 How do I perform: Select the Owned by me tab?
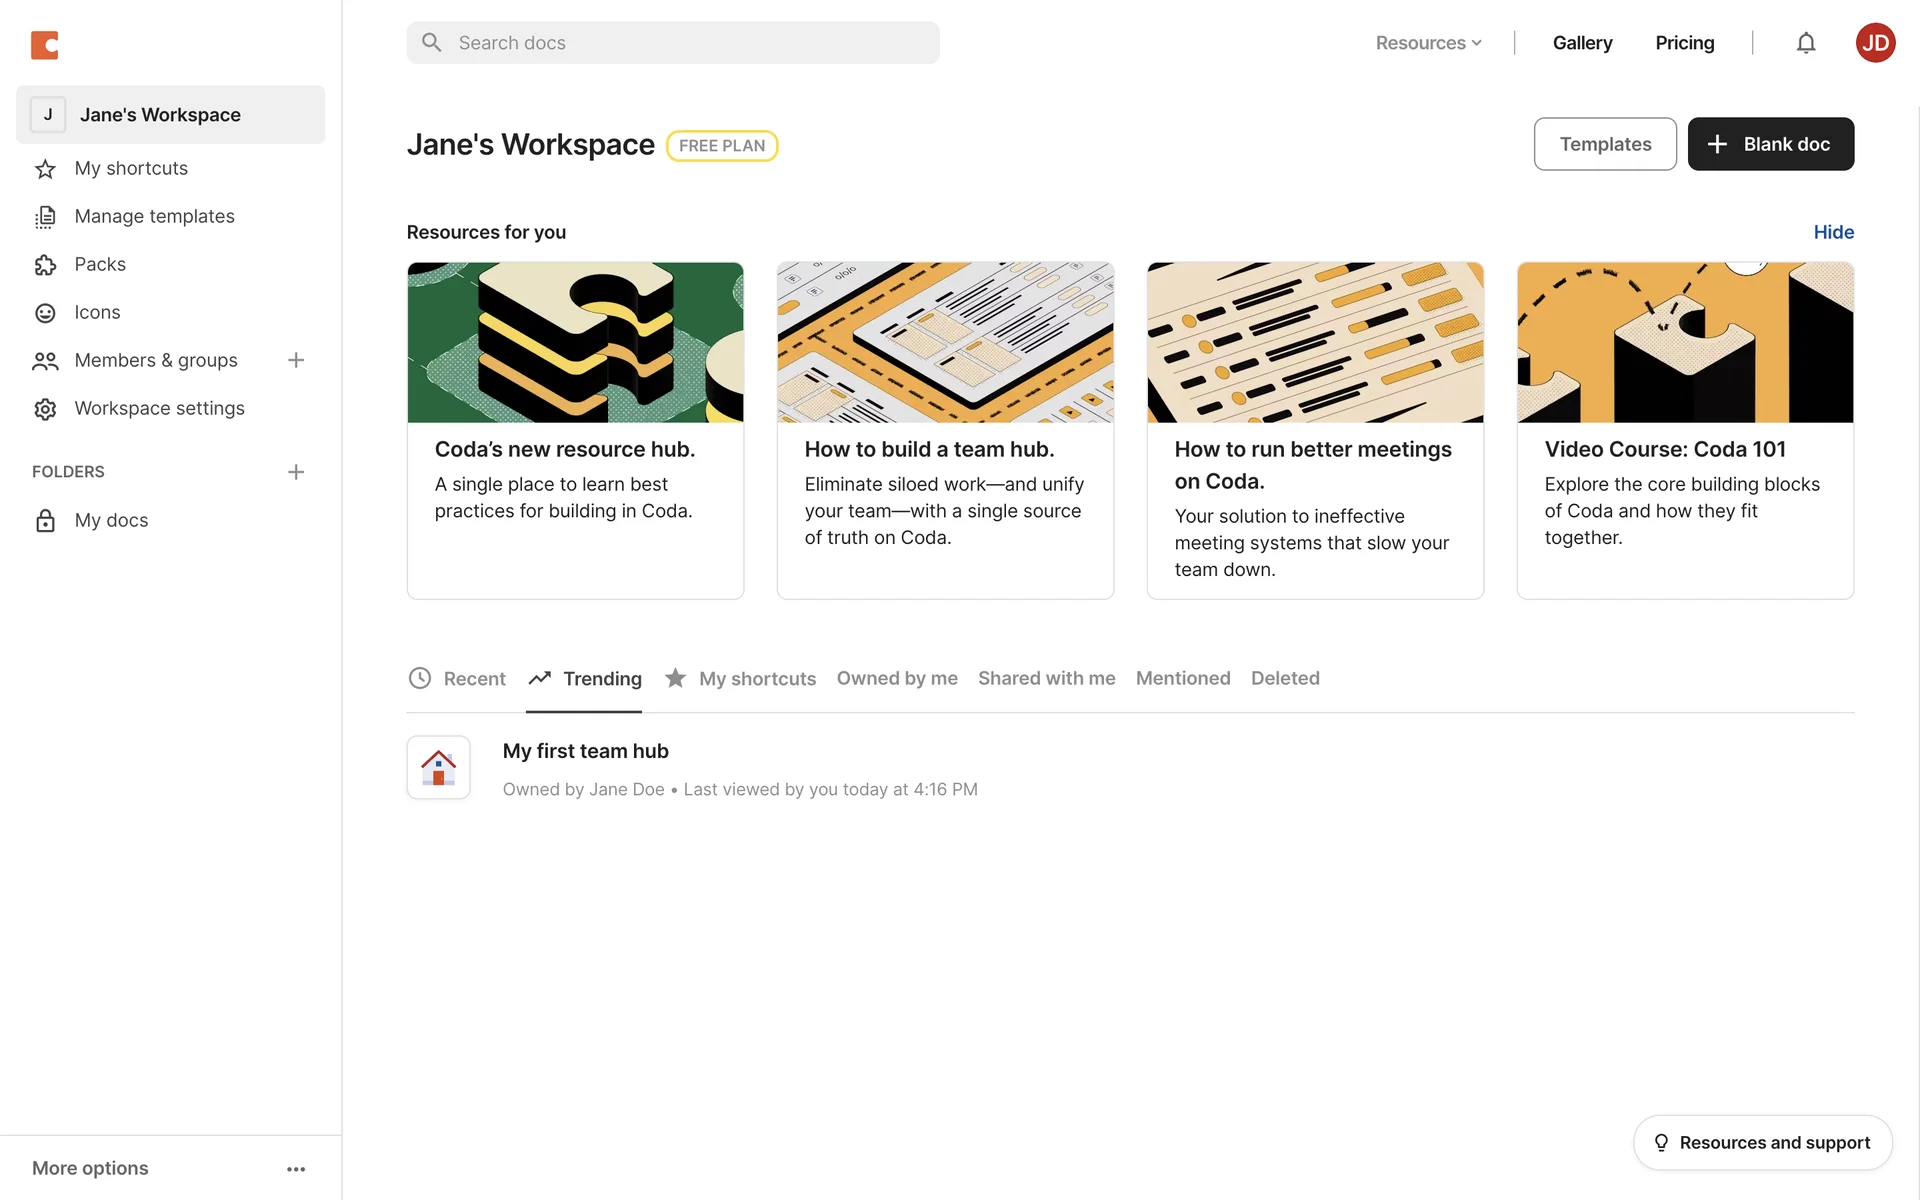coord(897,679)
